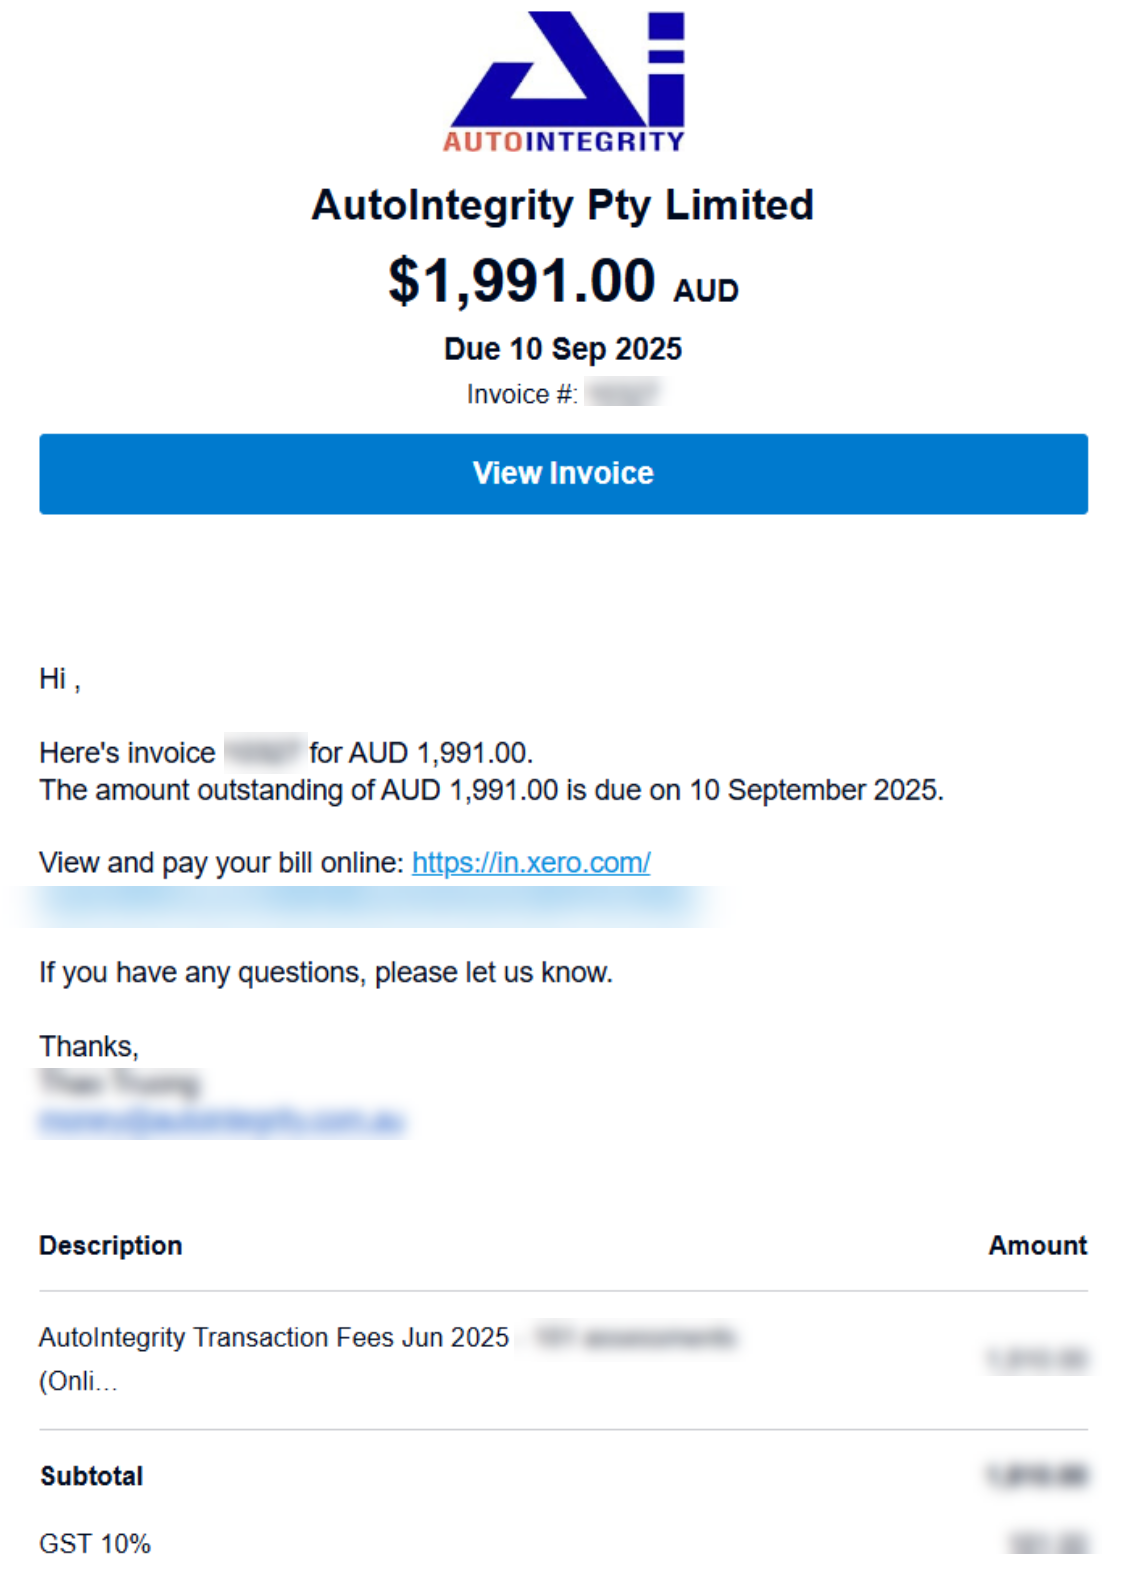Click the Due 10 Sep 2025 date
Image resolution: width=1144 pixels, height=1576 pixels.
pyautogui.click(x=563, y=349)
